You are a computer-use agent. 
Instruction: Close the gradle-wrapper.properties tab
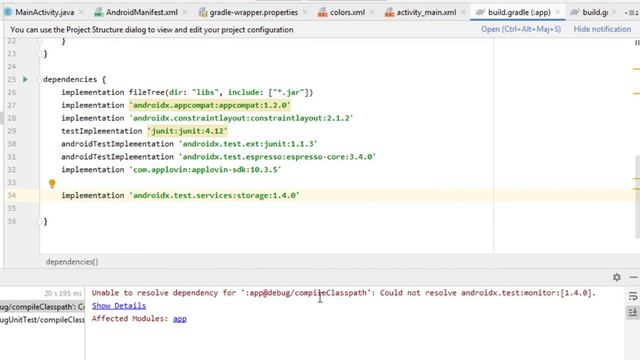[x=305, y=12]
